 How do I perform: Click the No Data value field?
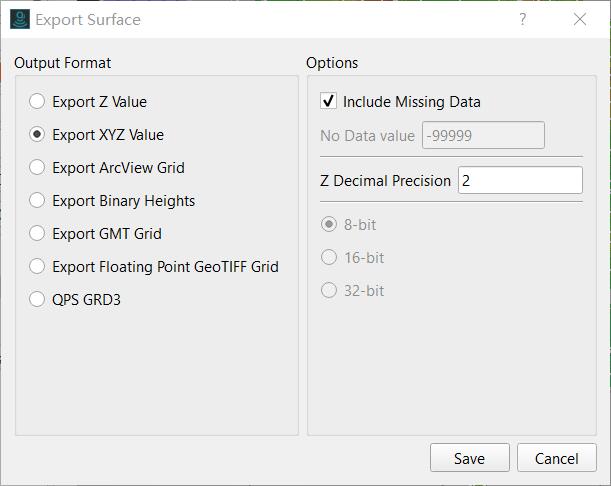(483, 135)
